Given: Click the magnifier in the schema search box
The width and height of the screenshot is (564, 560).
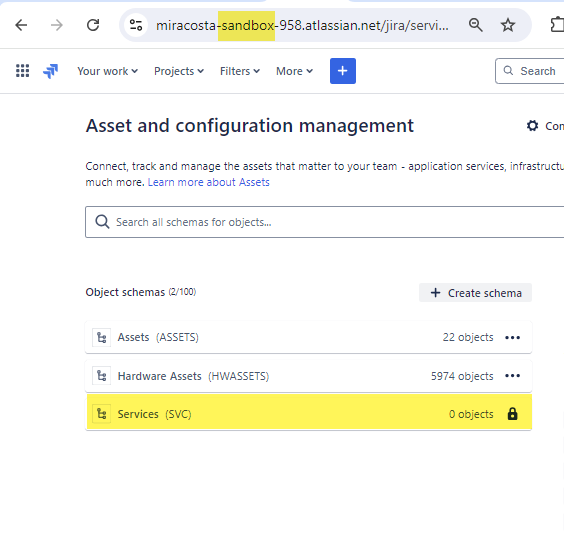Looking at the screenshot, I should click(102, 222).
